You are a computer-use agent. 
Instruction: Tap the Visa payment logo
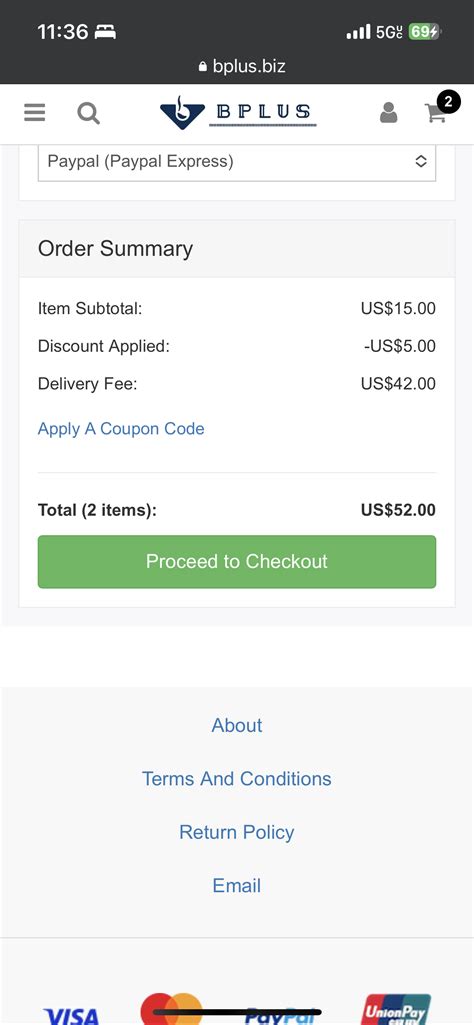[71, 1014]
